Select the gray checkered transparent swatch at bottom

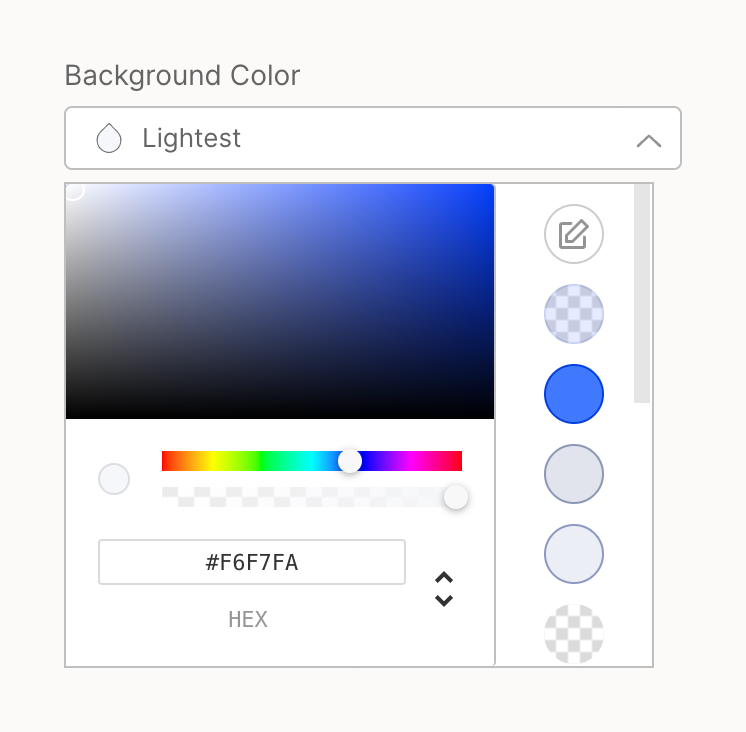click(574, 633)
